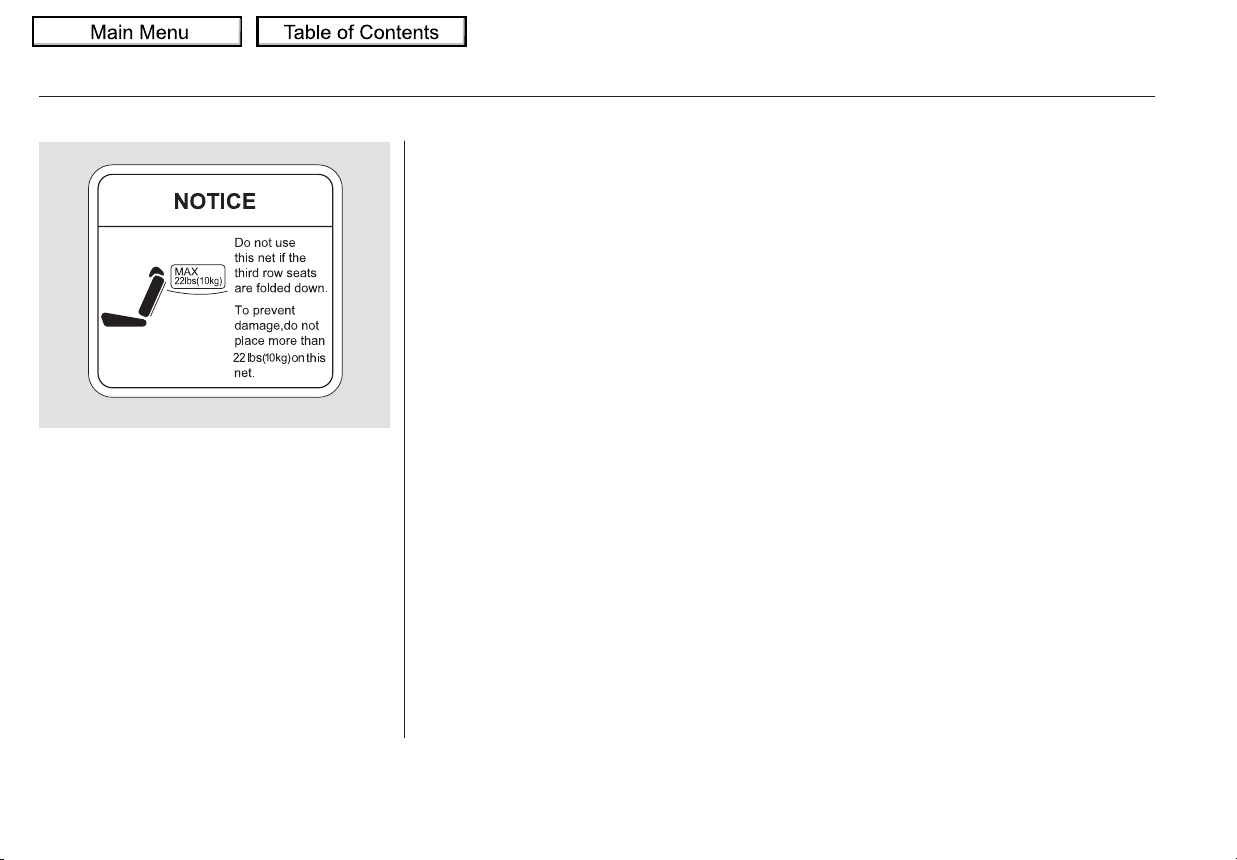The image size is (1237, 860).
Task: Go to the Table of Contents
Action: coord(361,32)
